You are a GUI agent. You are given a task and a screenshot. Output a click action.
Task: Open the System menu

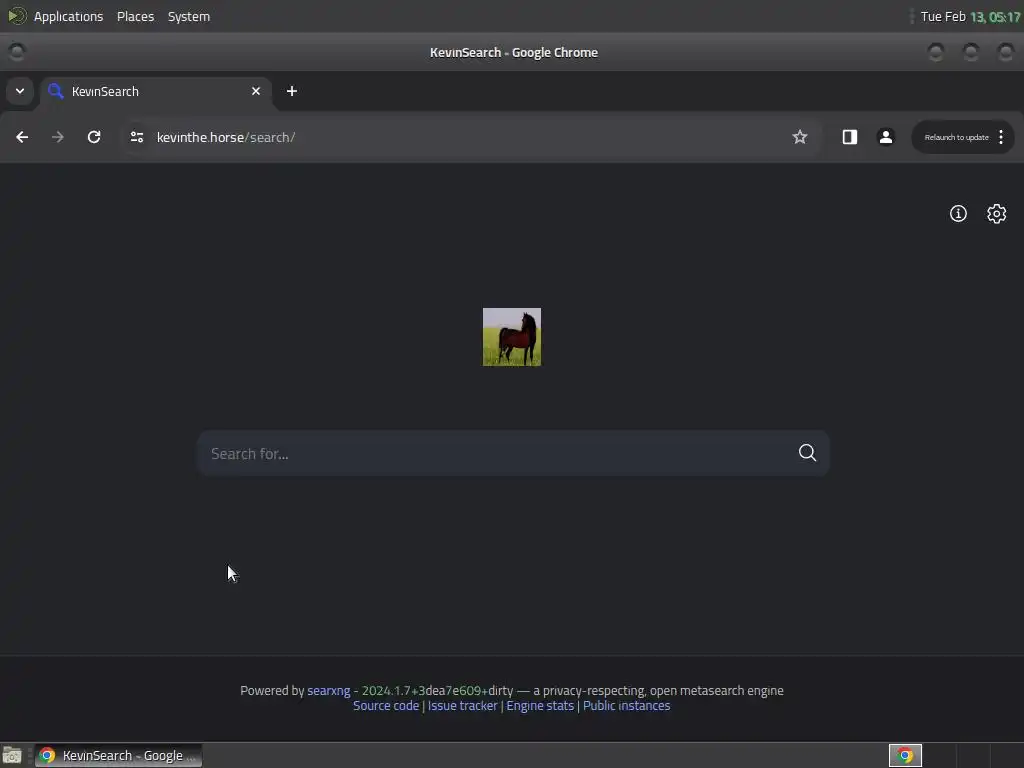(x=189, y=16)
